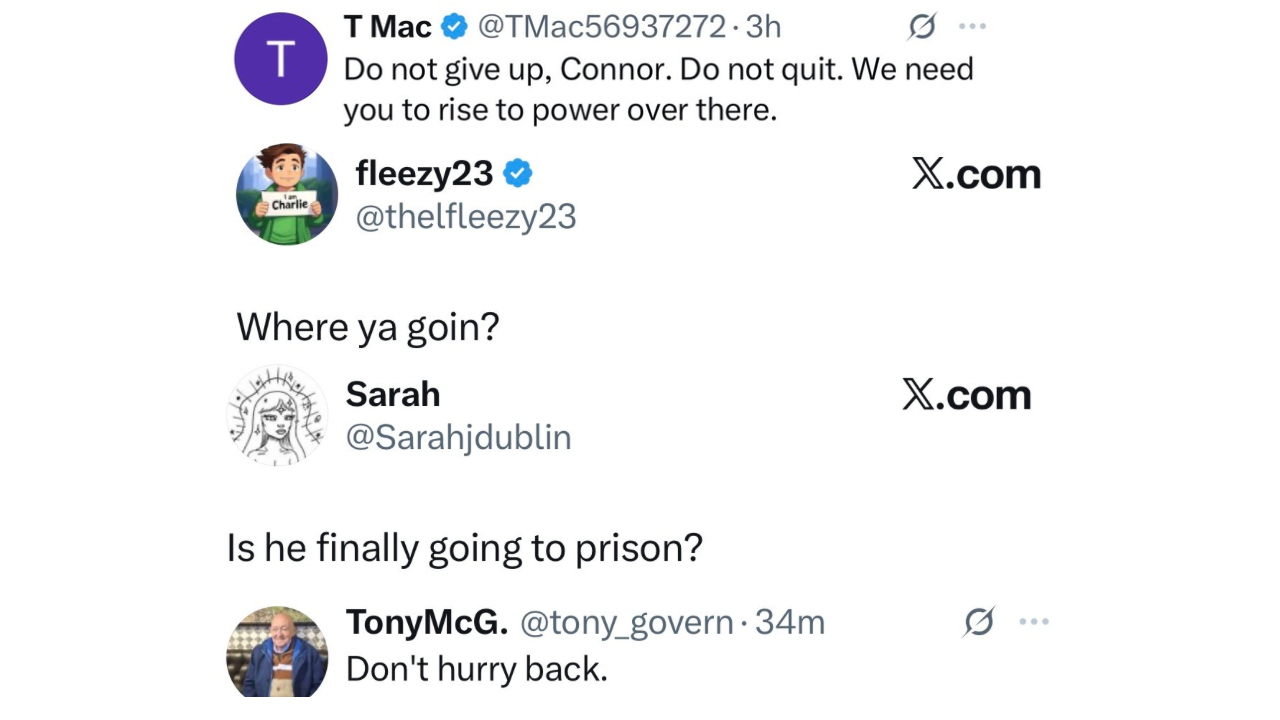Click fleezy23's cartoon profile avatar

(x=287, y=195)
